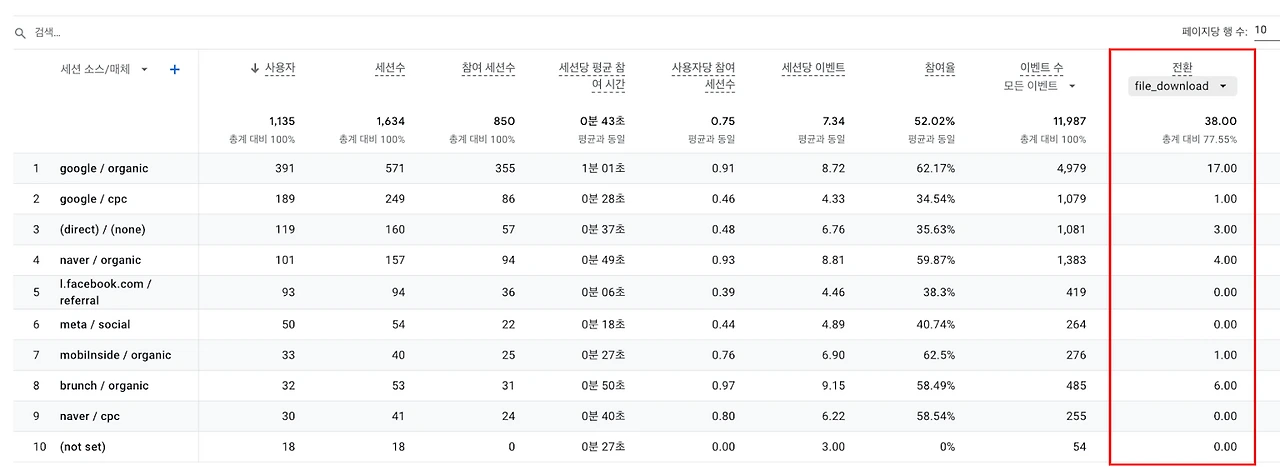Select the naver / organic row
The width and height of the screenshot is (1280, 467).
100,260
